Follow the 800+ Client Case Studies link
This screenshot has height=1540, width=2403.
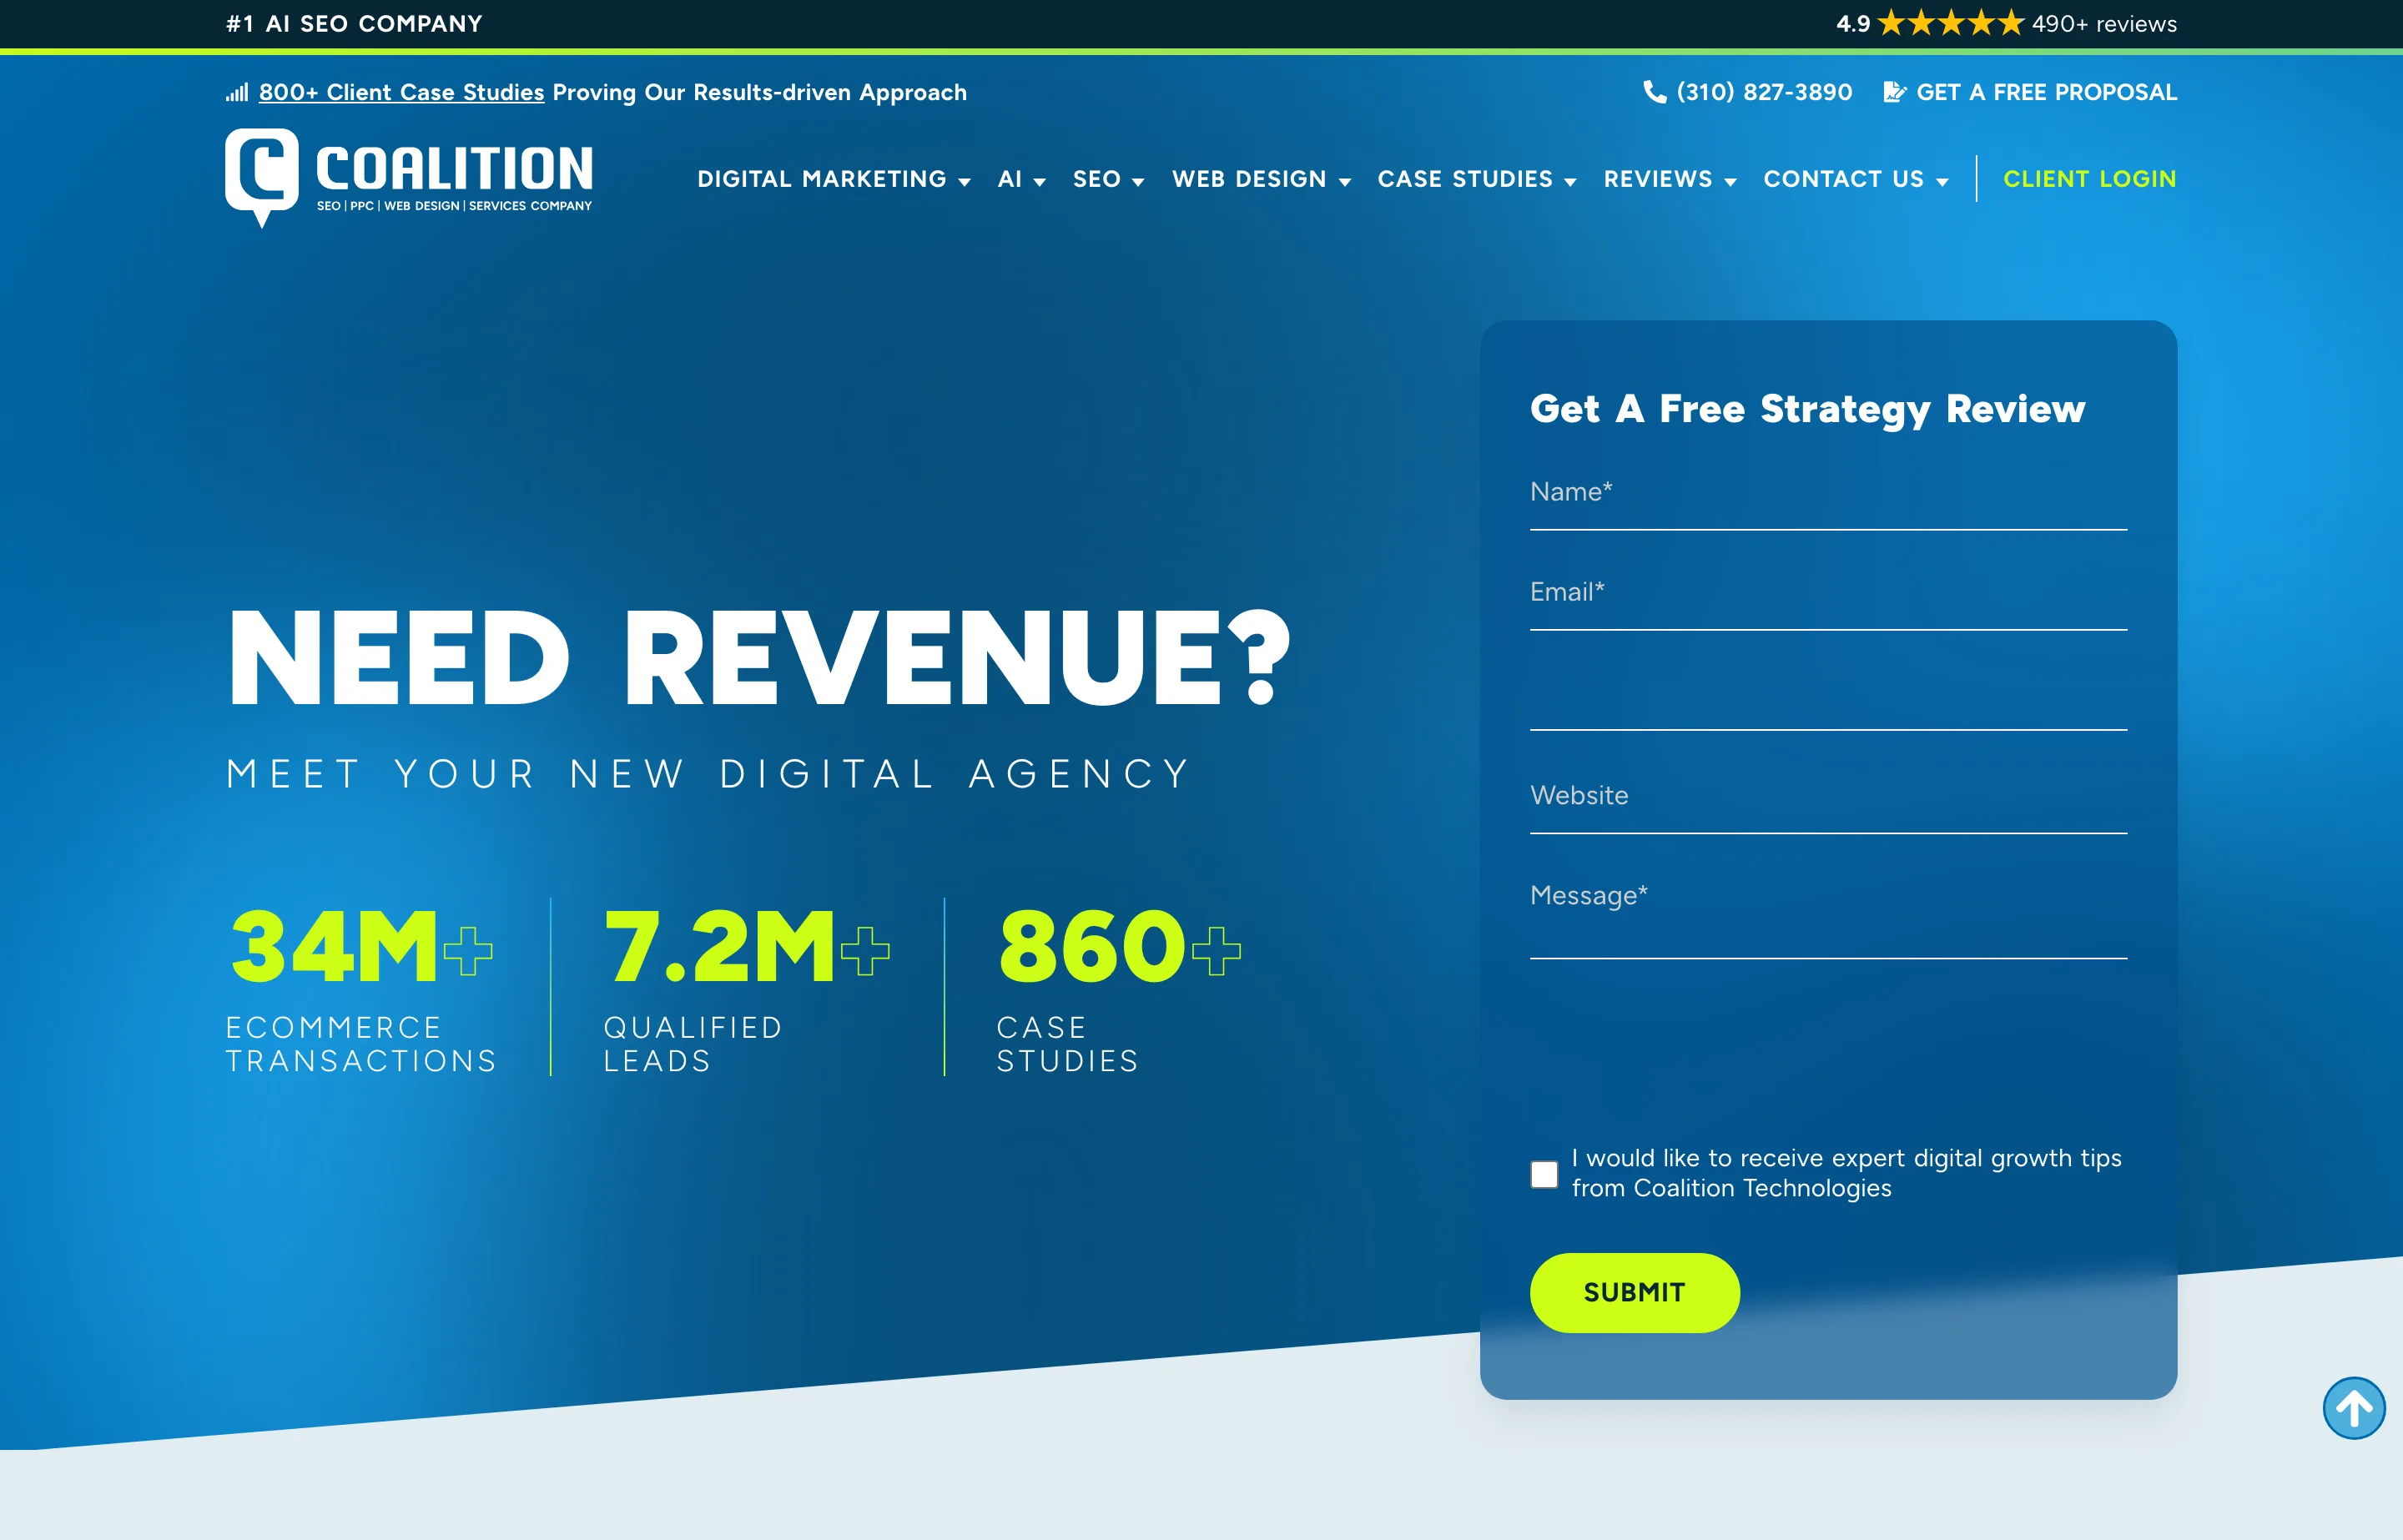pyautogui.click(x=401, y=93)
